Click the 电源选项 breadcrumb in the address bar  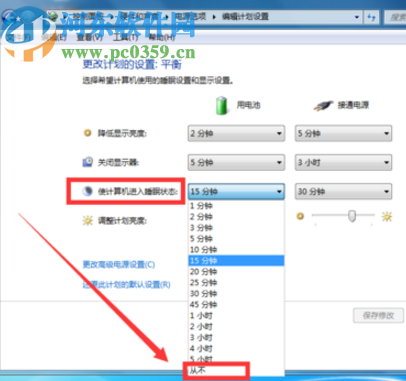[x=191, y=17]
